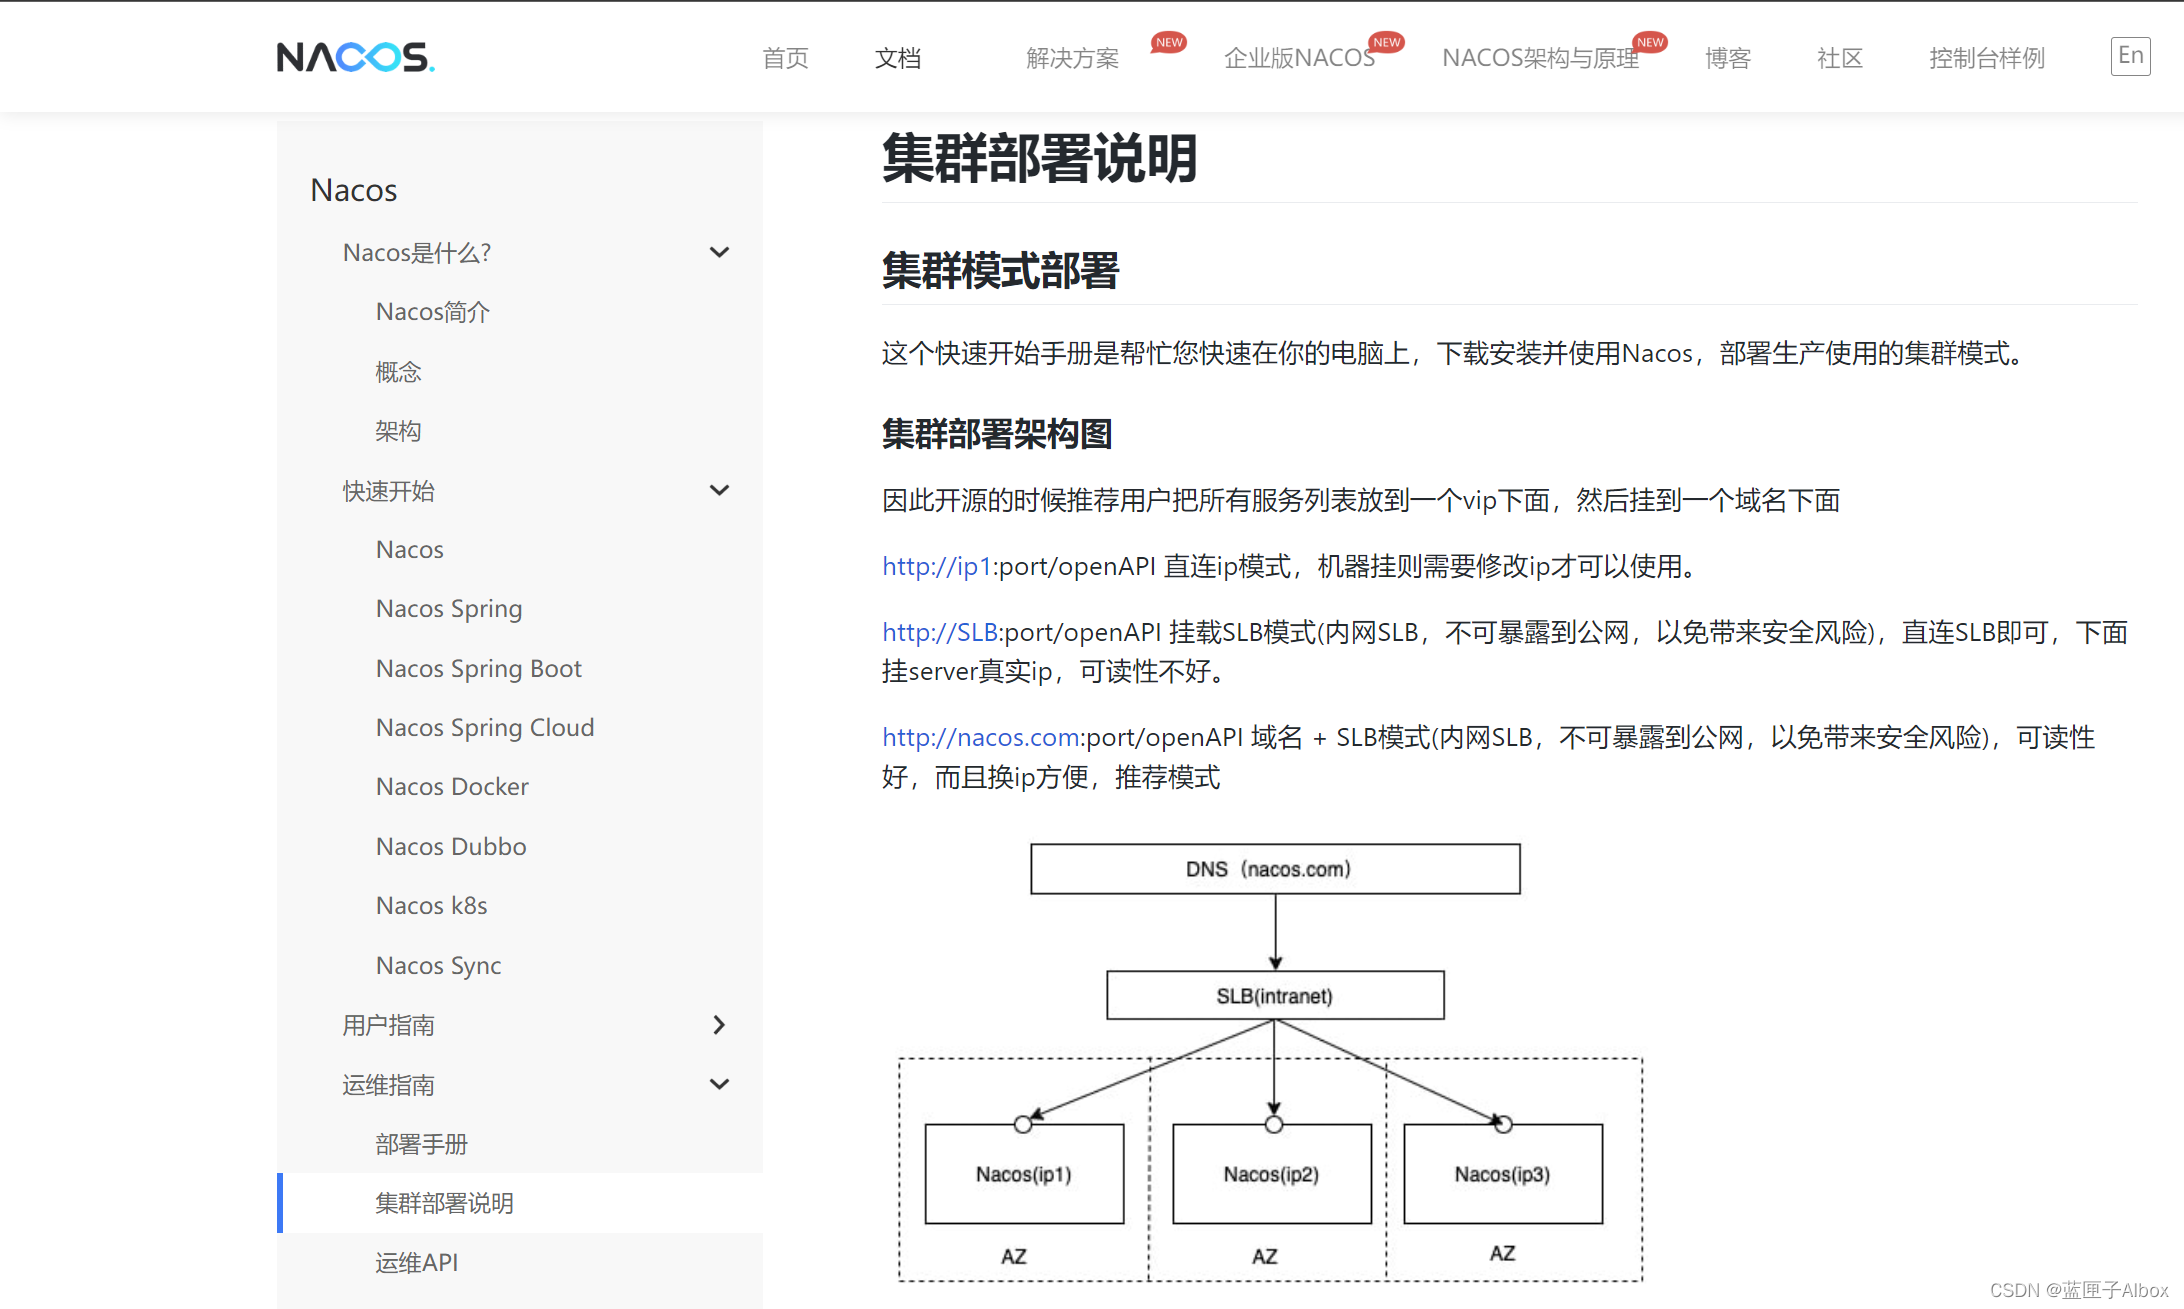Image resolution: width=2184 pixels, height=1309 pixels.
Task: Select Nacos是什么? in the sidebar
Action: point(417,252)
